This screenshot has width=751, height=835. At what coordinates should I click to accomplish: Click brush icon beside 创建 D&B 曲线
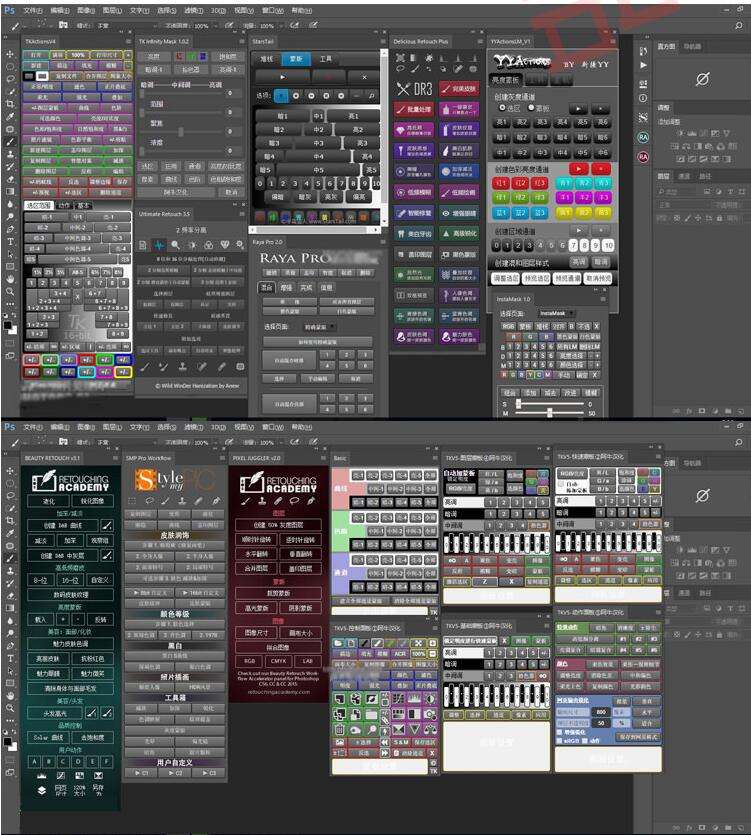pyautogui.click(x=107, y=526)
